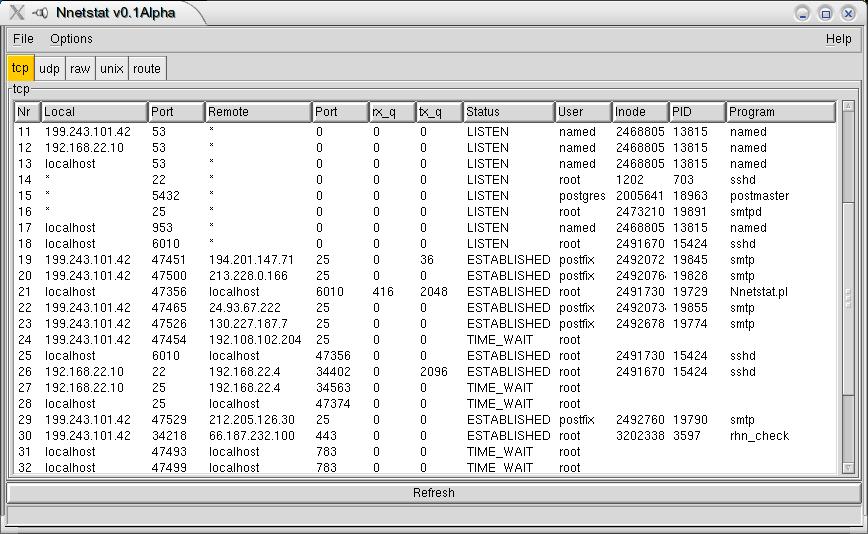
Task: Select the tcp tab
Action: click(x=20, y=69)
